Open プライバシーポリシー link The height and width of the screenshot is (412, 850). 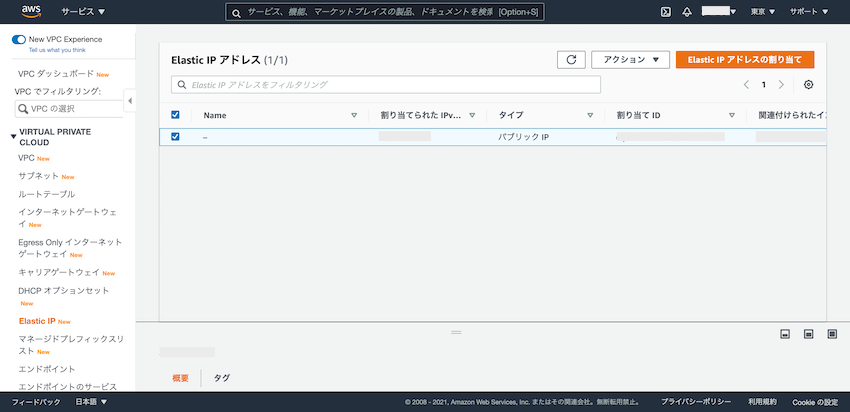coord(696,402)
